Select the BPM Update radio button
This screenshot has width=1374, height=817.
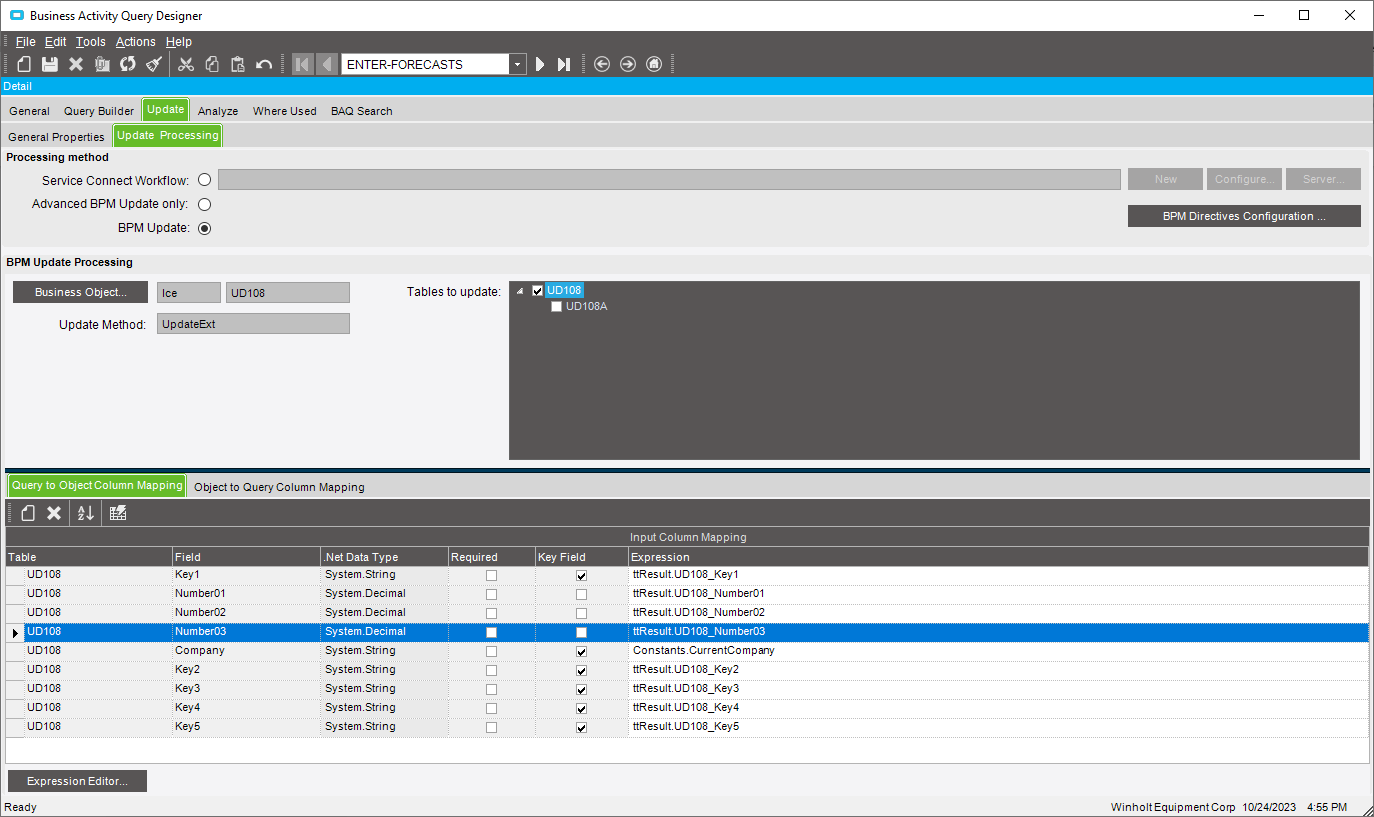tap(204, 228)
